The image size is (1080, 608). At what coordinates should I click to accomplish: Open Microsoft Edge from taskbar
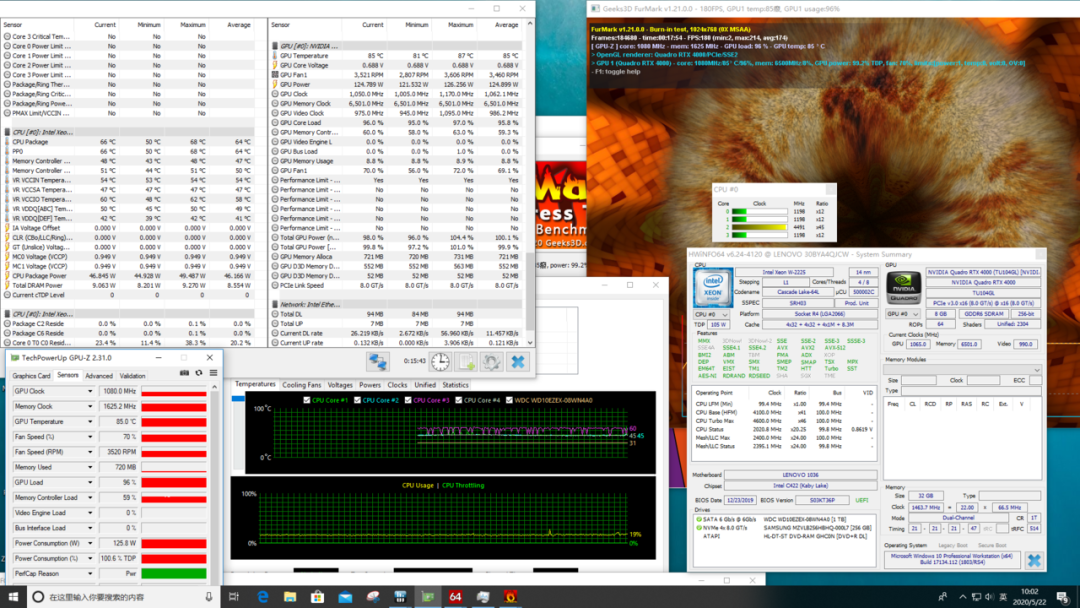262,597
